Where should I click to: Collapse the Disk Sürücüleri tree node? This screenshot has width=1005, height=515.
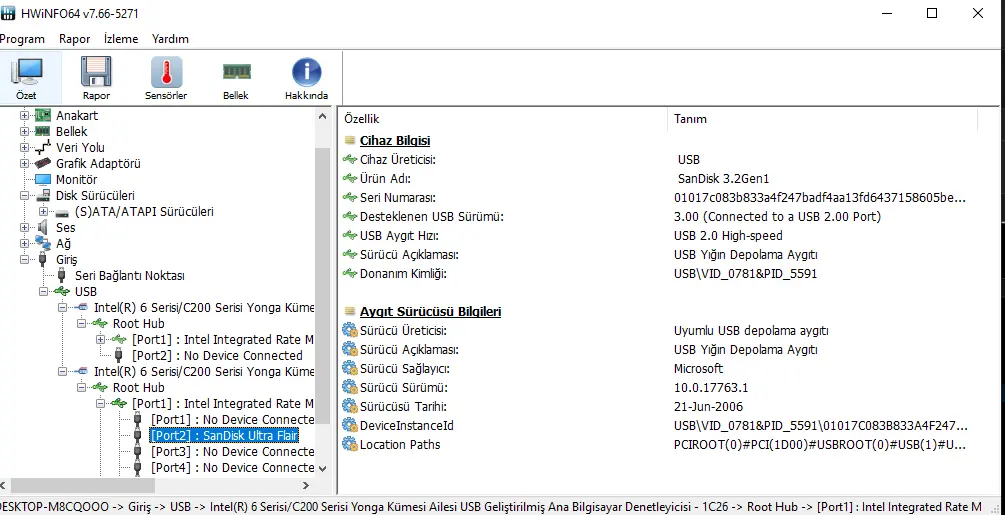pos(24,195)
